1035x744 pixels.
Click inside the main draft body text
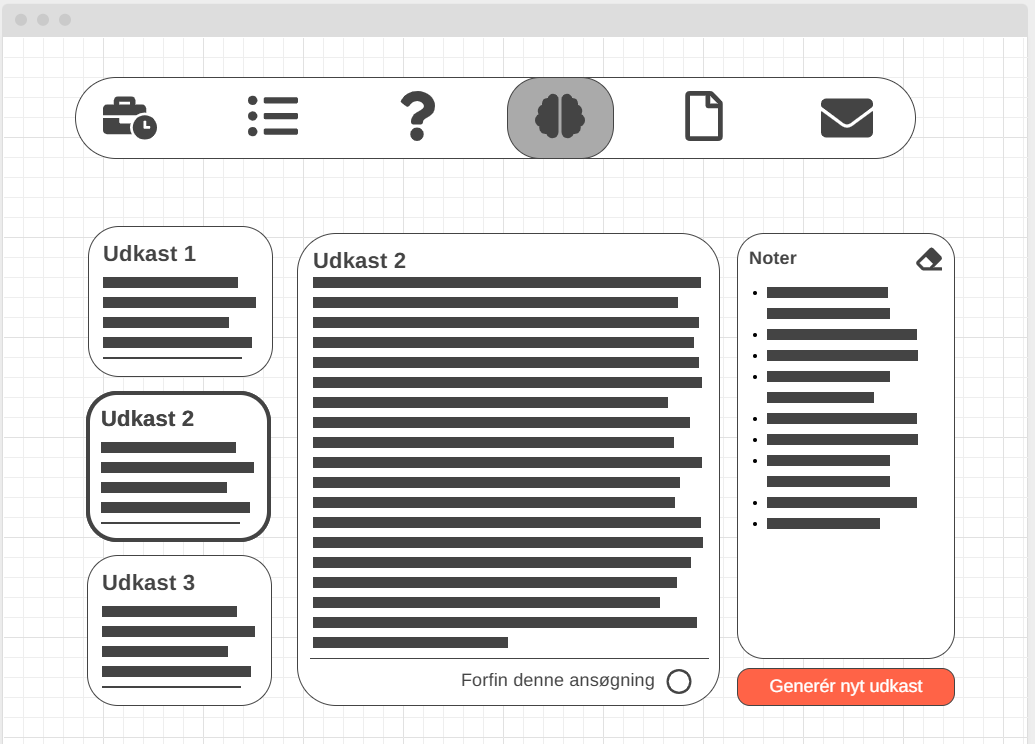(x=507, y=462)
